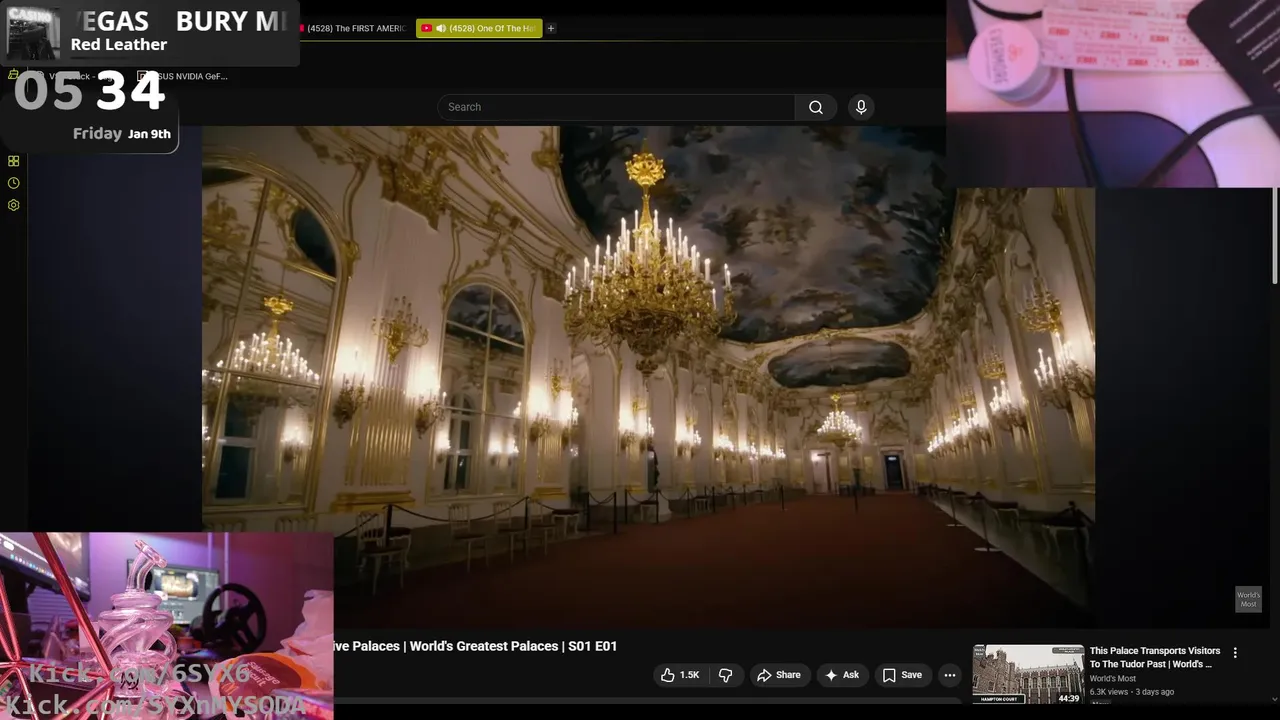Dislike the video with the thumbs-down icon
This screenshot has width=1280, height=720.
pos(726,675)
